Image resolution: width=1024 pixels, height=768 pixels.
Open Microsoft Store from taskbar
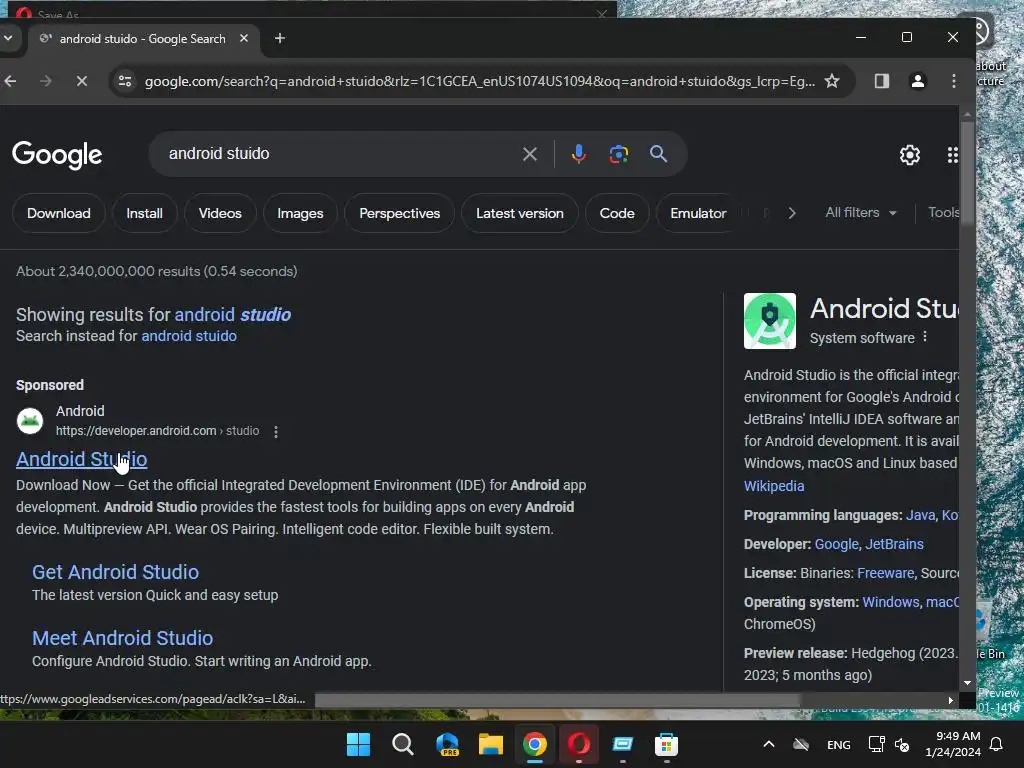(x=666, y=744)
